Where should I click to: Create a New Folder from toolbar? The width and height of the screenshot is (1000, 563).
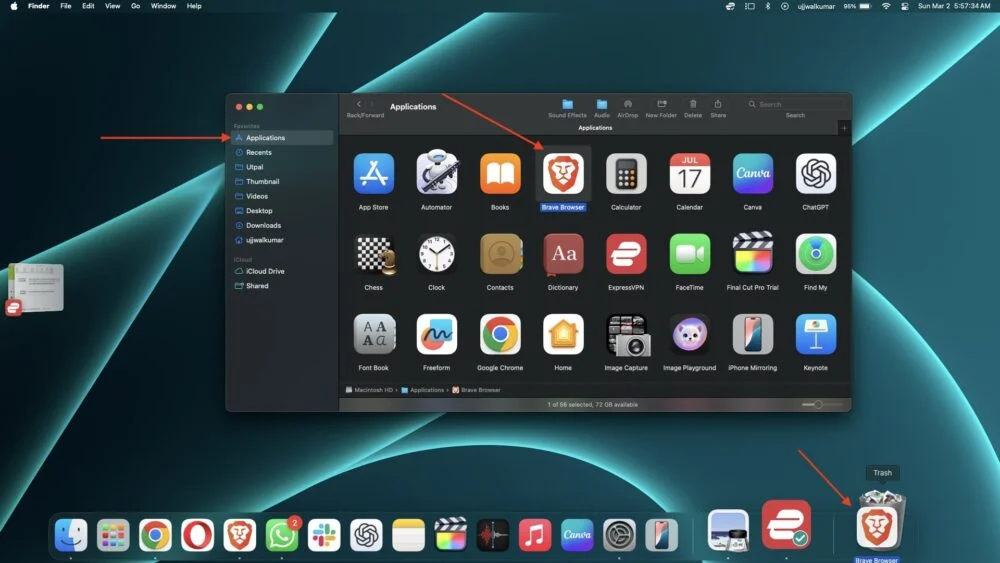tap(661, 104)
